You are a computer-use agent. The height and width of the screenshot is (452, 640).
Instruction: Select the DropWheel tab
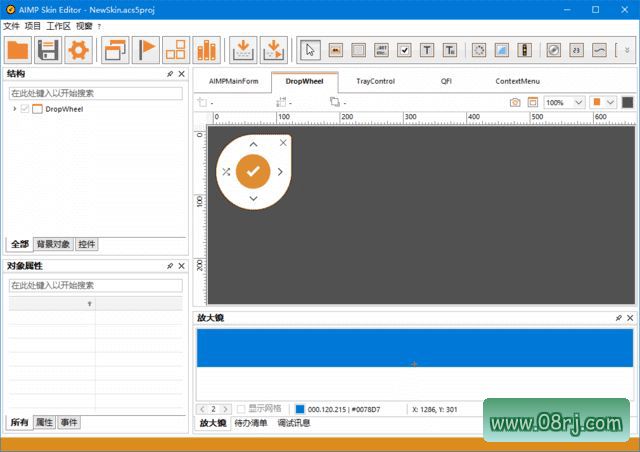point(304,81)
